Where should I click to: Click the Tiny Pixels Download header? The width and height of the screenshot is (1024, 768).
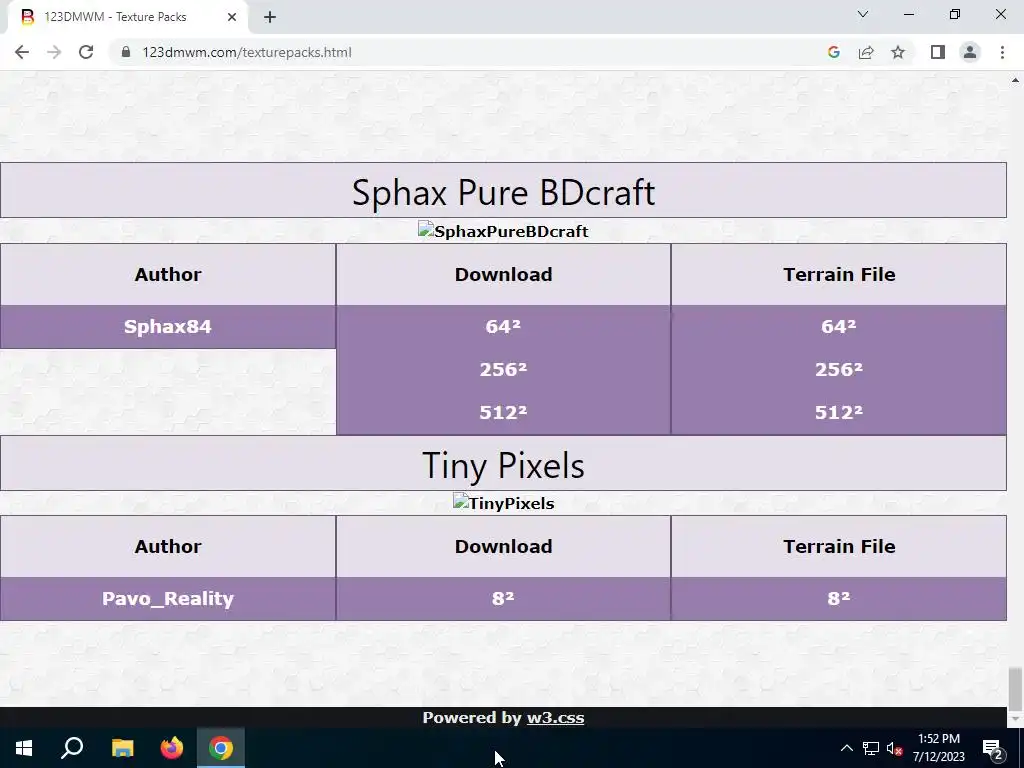(x=503, y=547)
